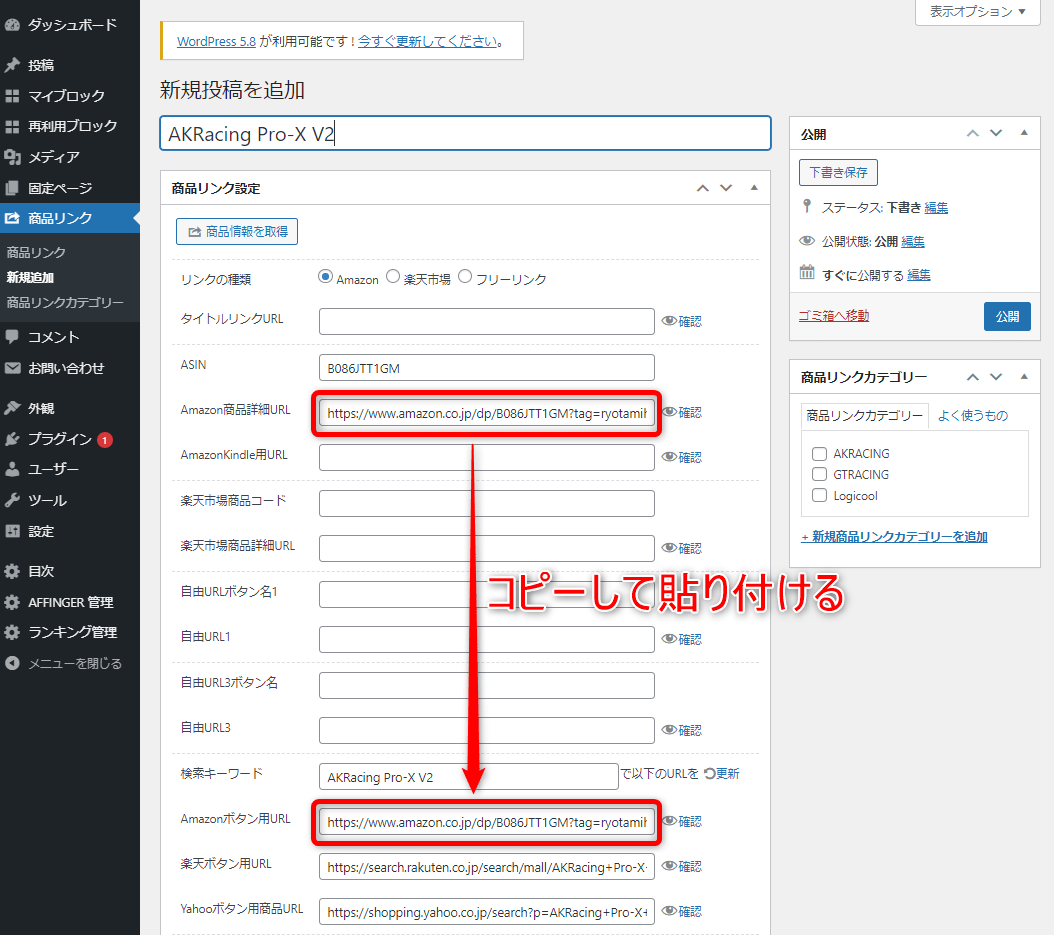The height and width of the screenshot is (935, 1054).
Task: Click the ツール wrench icon
Action: (x=12, y=500)
